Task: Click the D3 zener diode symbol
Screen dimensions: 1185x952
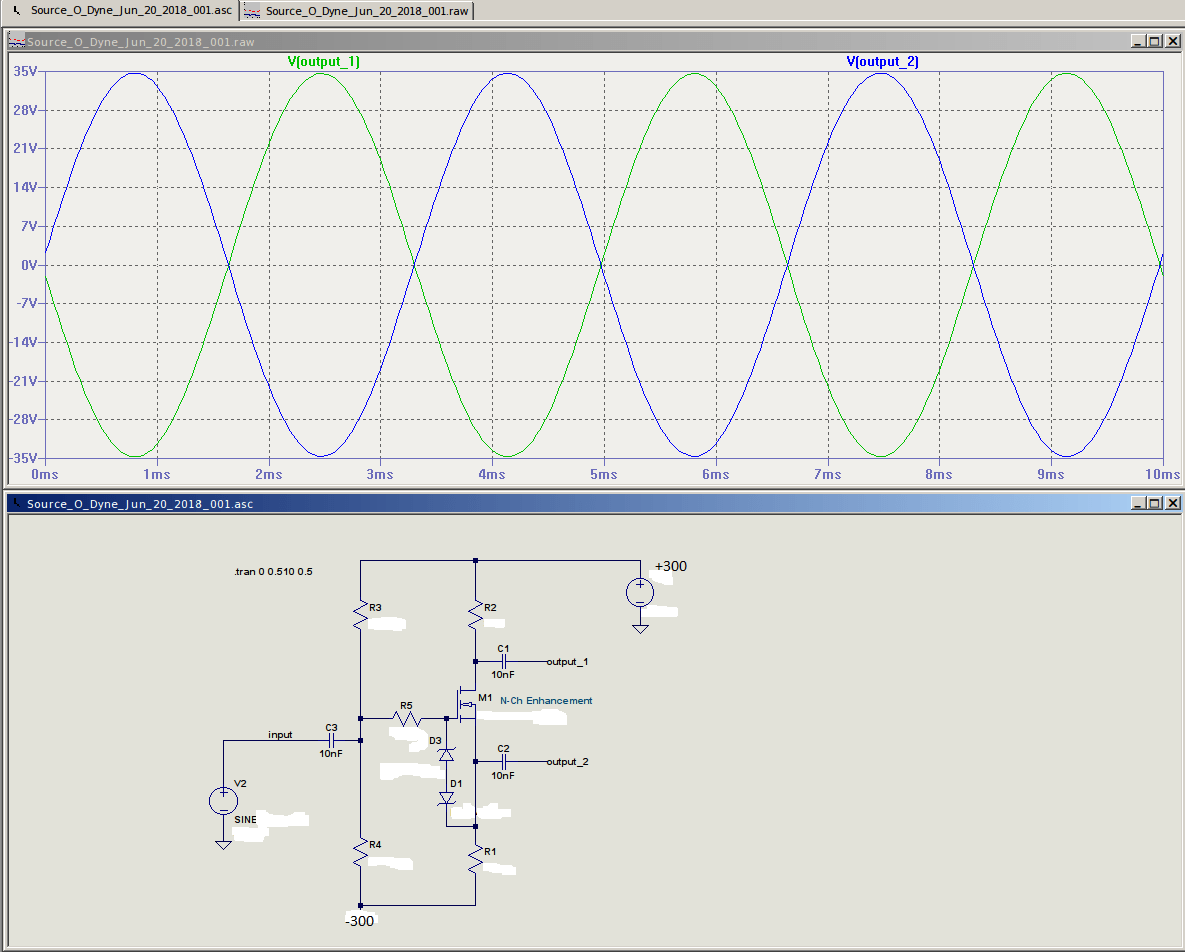Action: pos(447,754)
